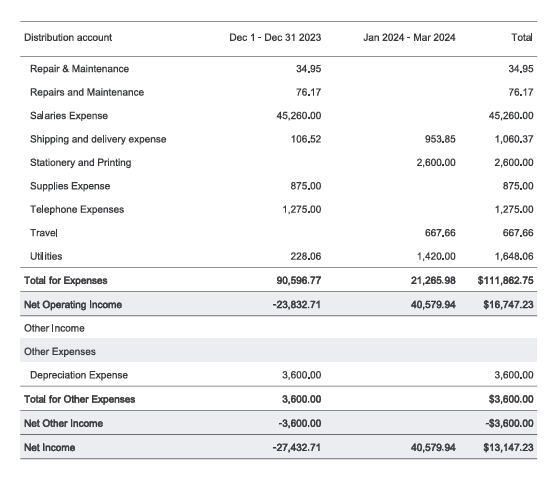Select Shipping and delivery expense 953.85 amount
The width and height of the screenshot is (559, 501).
click(x=440, y=139)
